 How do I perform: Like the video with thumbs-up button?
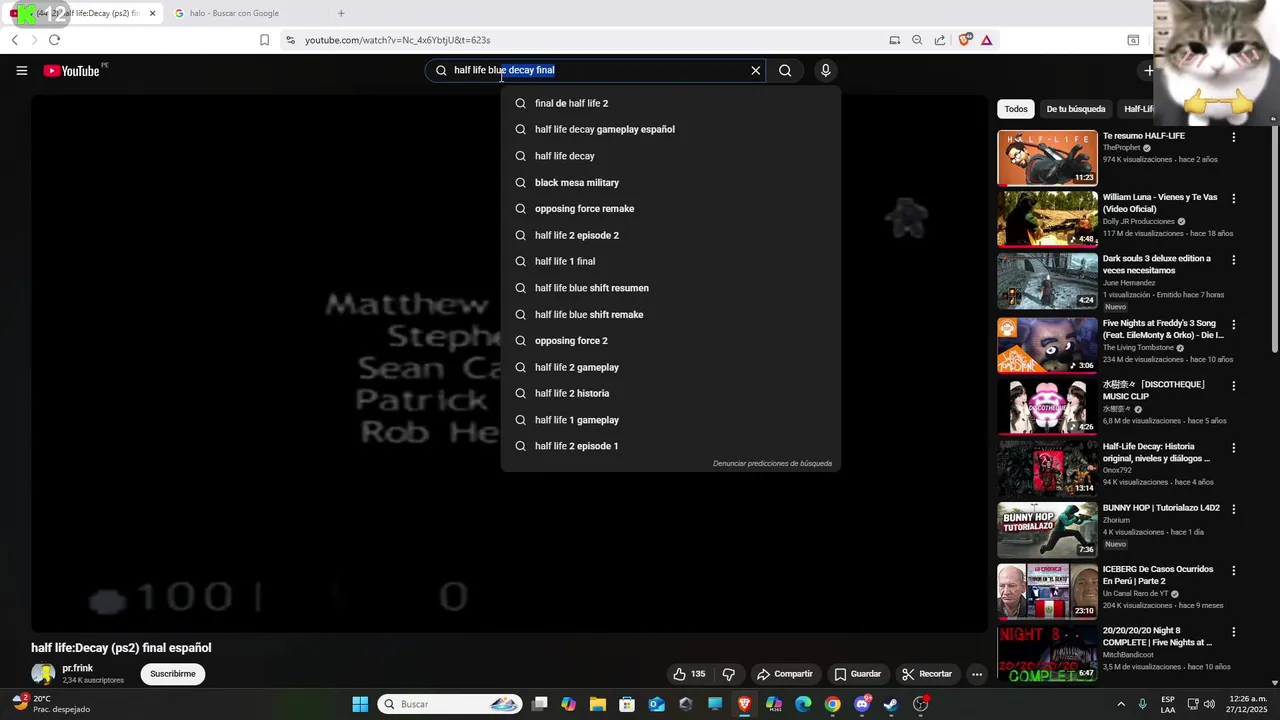(x=690, y=674)
